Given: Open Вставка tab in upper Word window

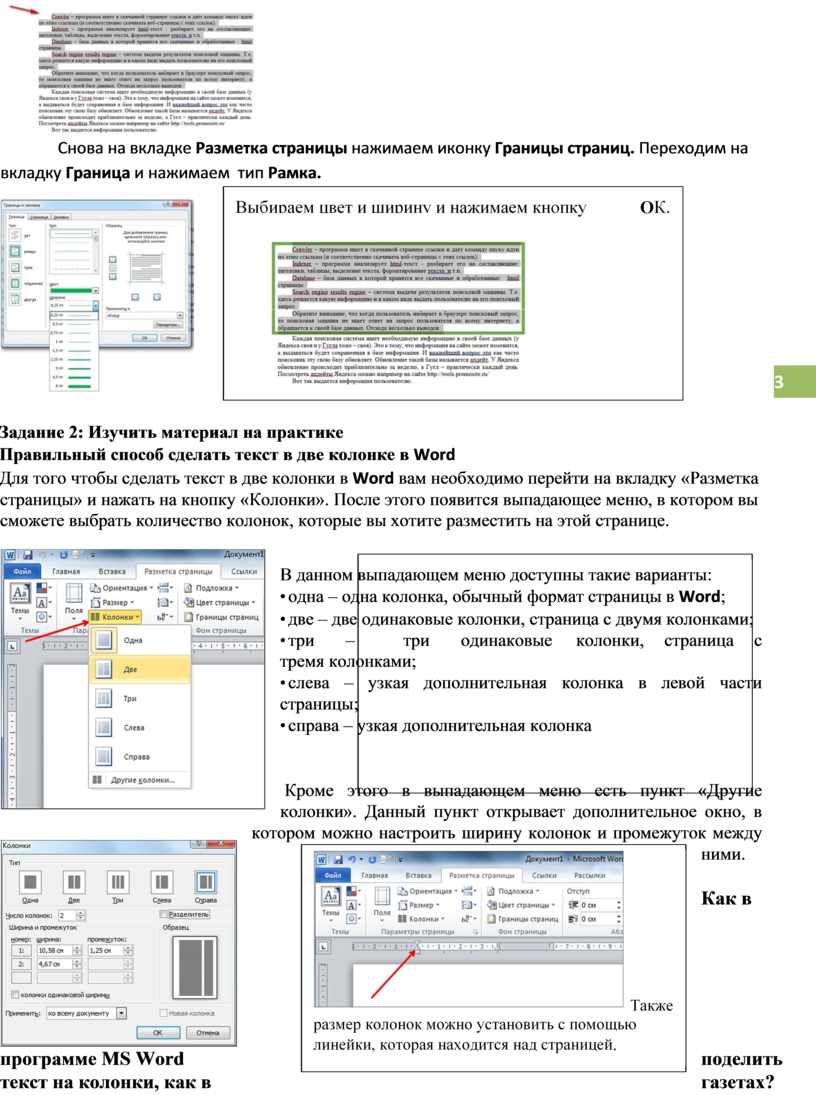Looking at the screenshot, I should (112, 571).
